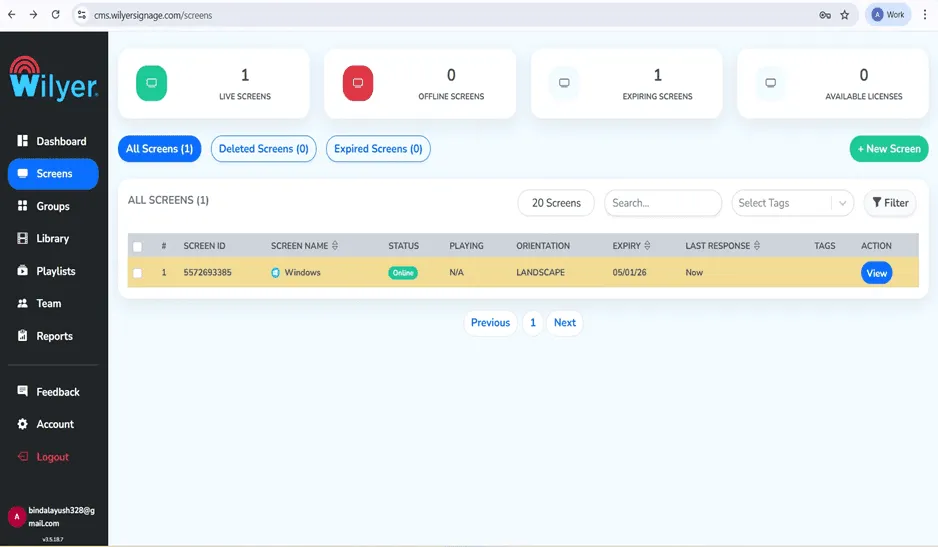Click the ALL SCREENS (1) heading
Viewport: 938px width, 547px height.
coord(168,200)
